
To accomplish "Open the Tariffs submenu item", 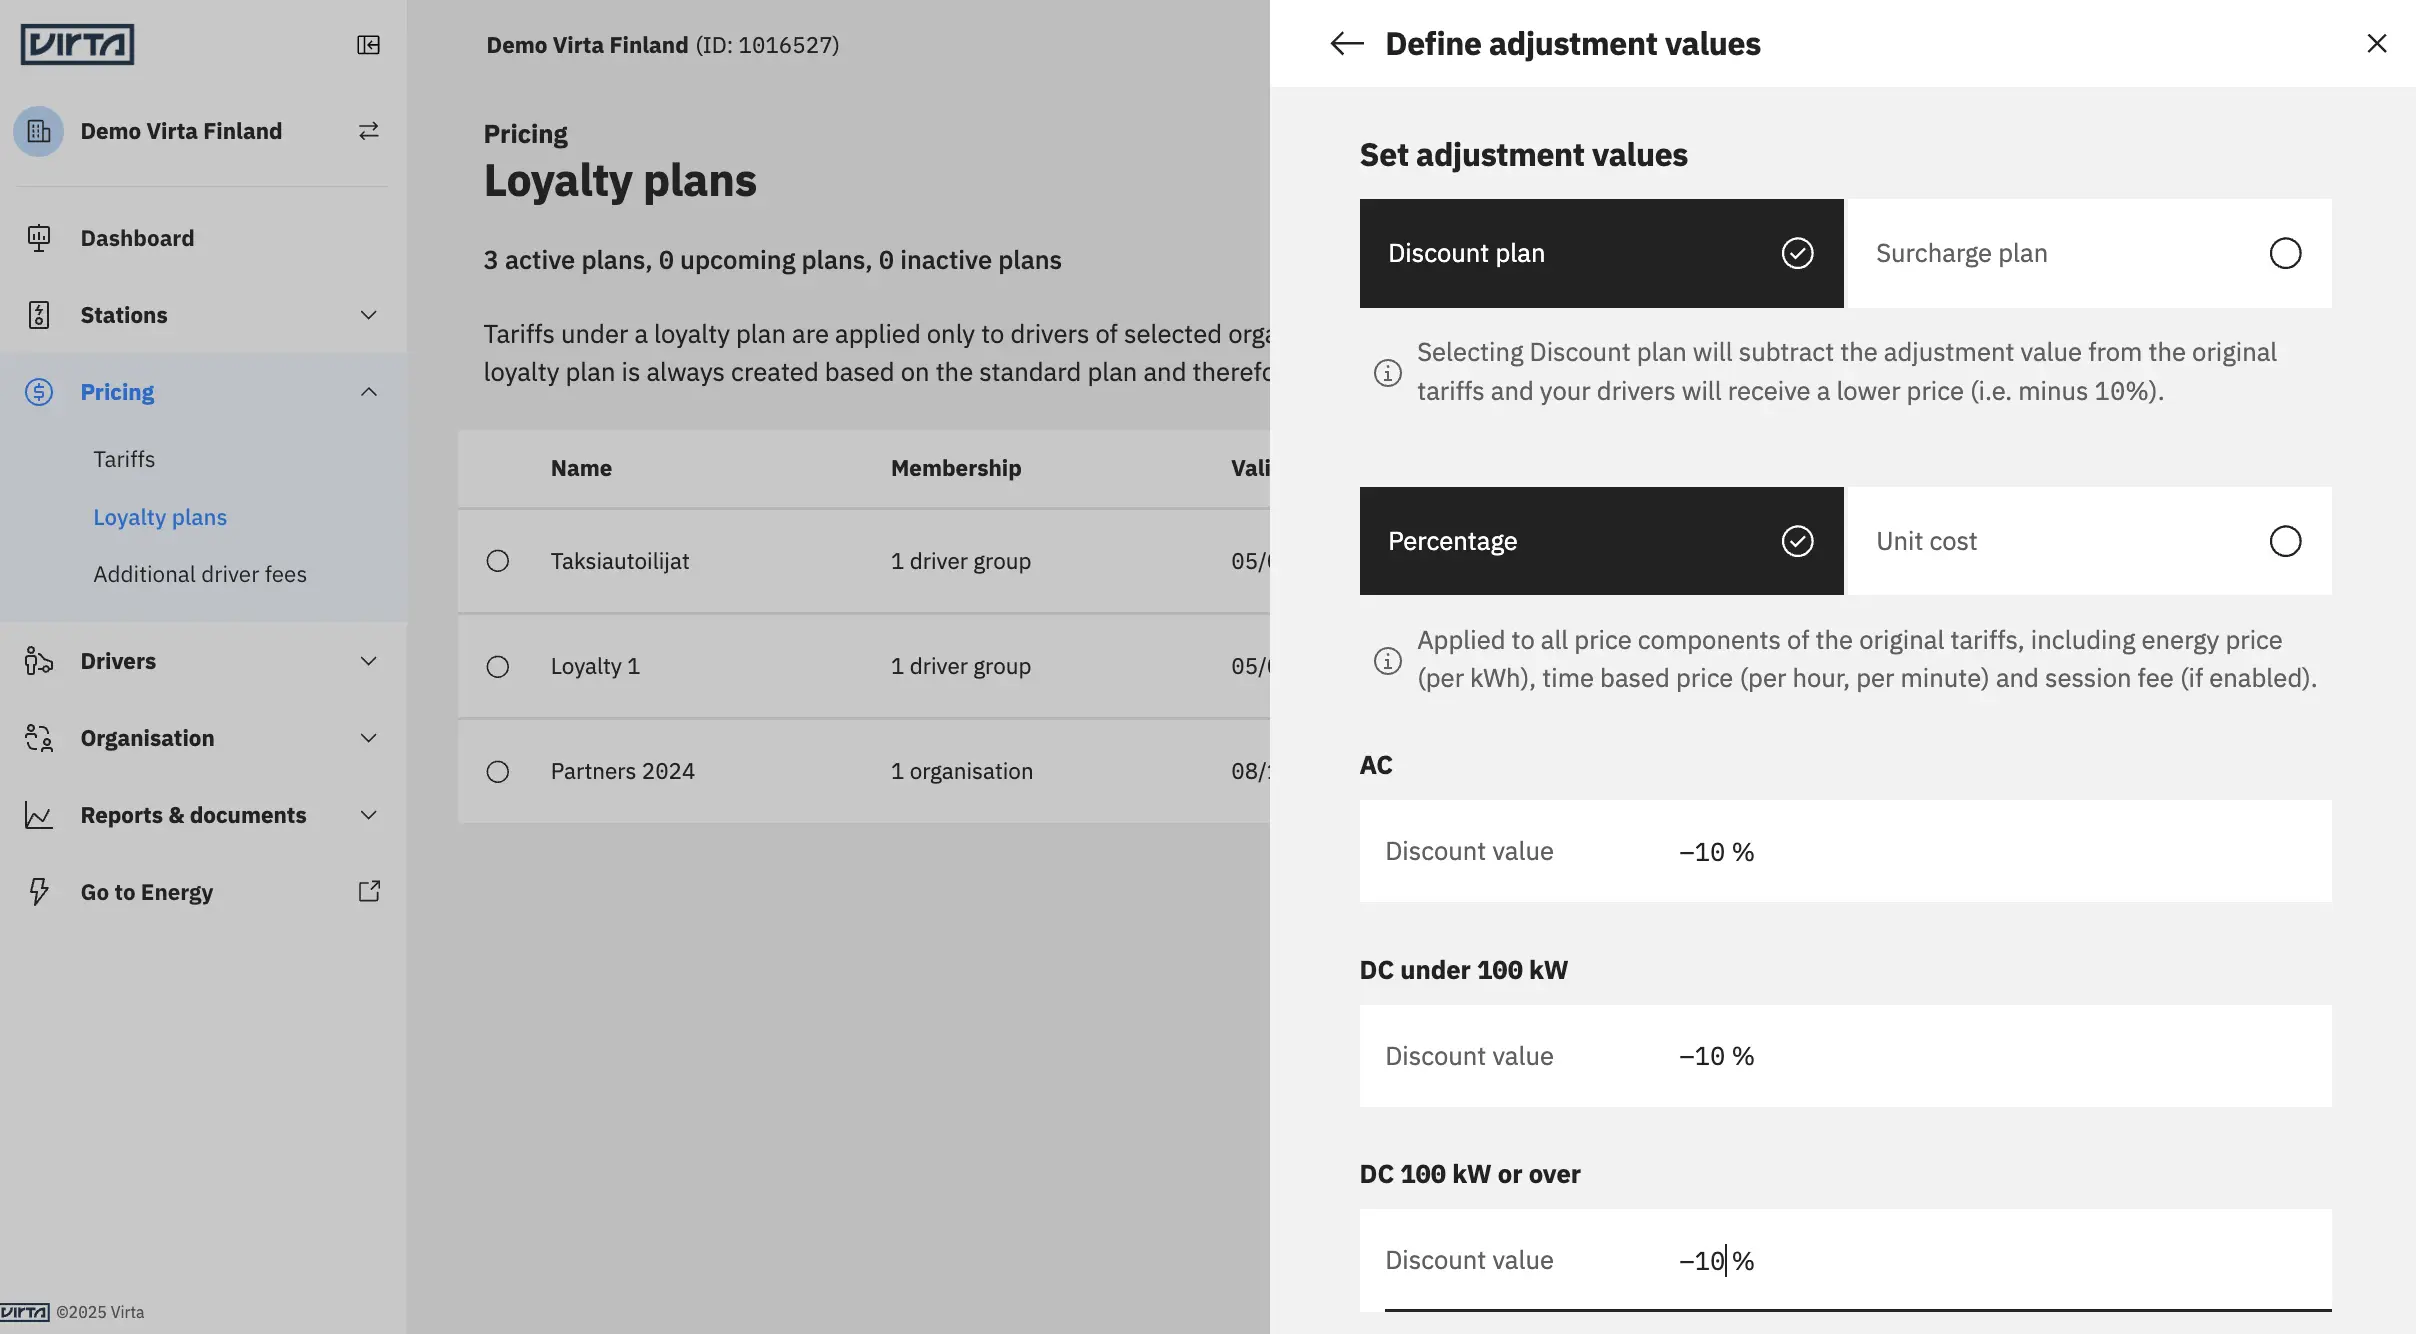I will 124,459.
